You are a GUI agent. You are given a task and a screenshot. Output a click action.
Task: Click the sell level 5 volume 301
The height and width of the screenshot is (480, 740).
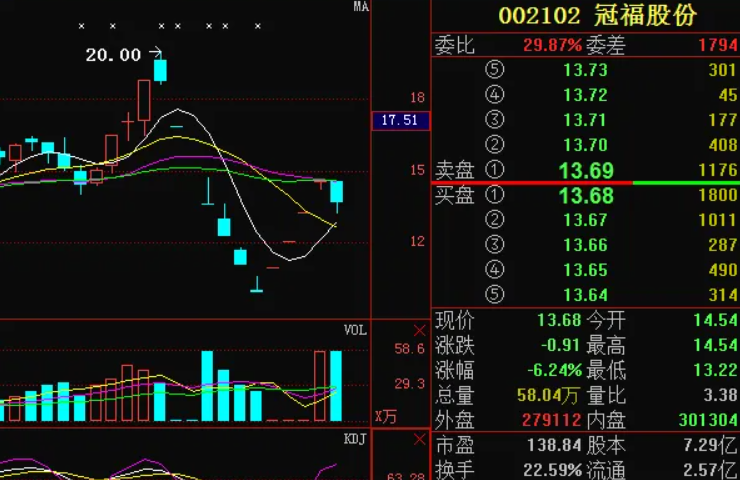click(723, 70)
